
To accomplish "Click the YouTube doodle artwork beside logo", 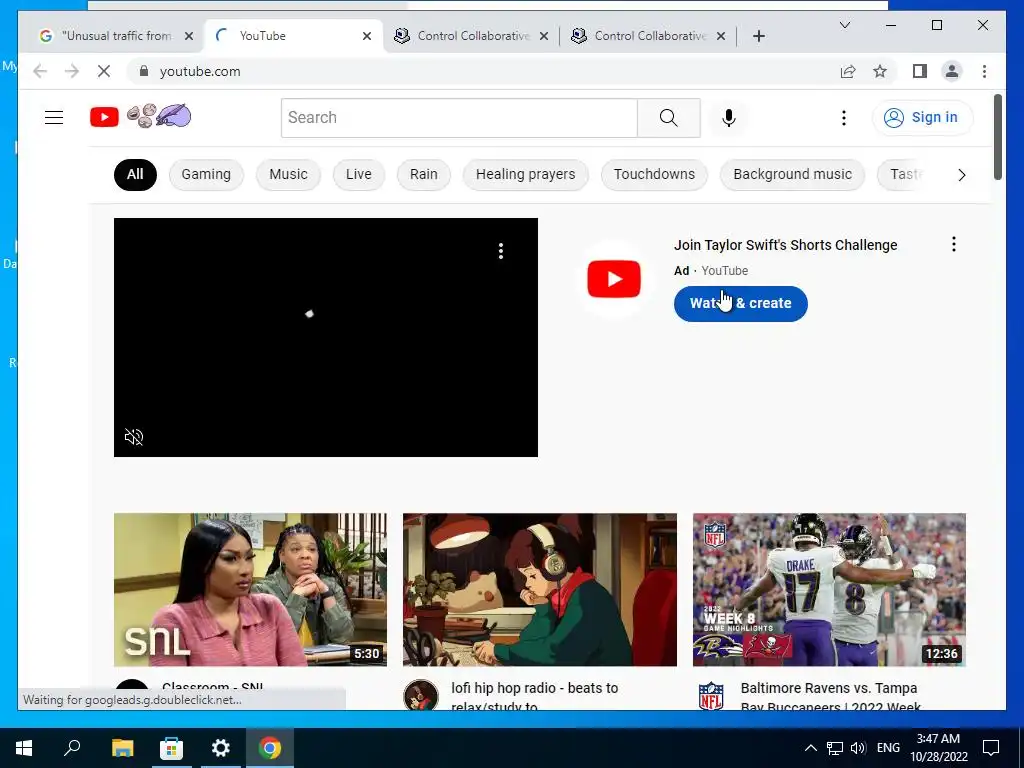I will click(x=159, y=116).
